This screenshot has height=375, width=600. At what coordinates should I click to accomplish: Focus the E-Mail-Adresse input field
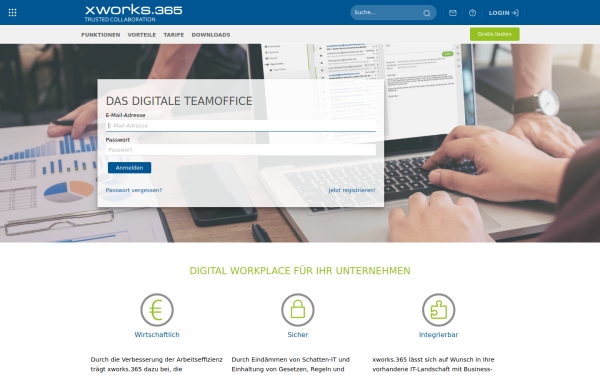(241, 126)
